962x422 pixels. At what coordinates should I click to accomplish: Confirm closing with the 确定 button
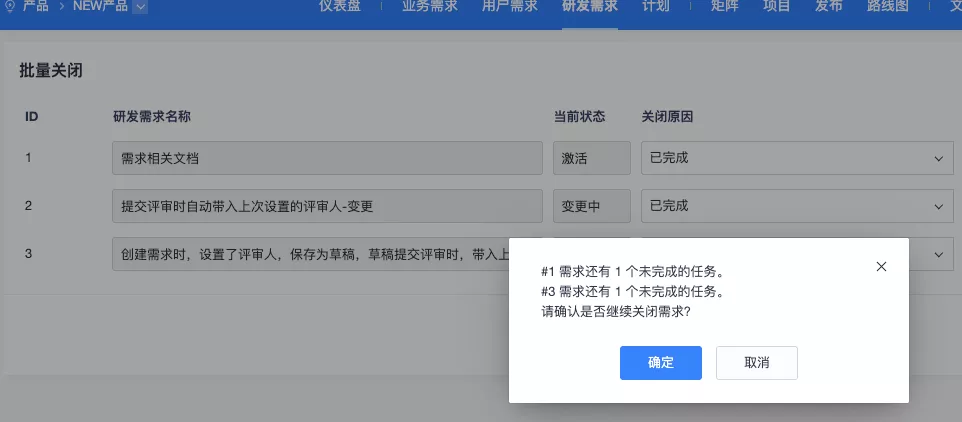(661, 363)
